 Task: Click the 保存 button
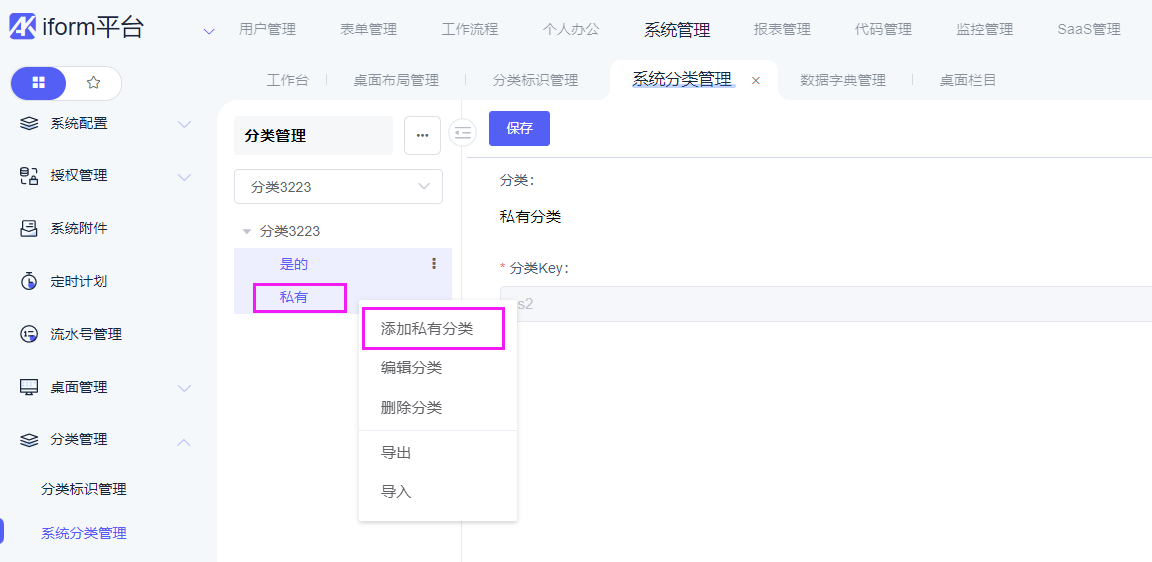[519, 128]
